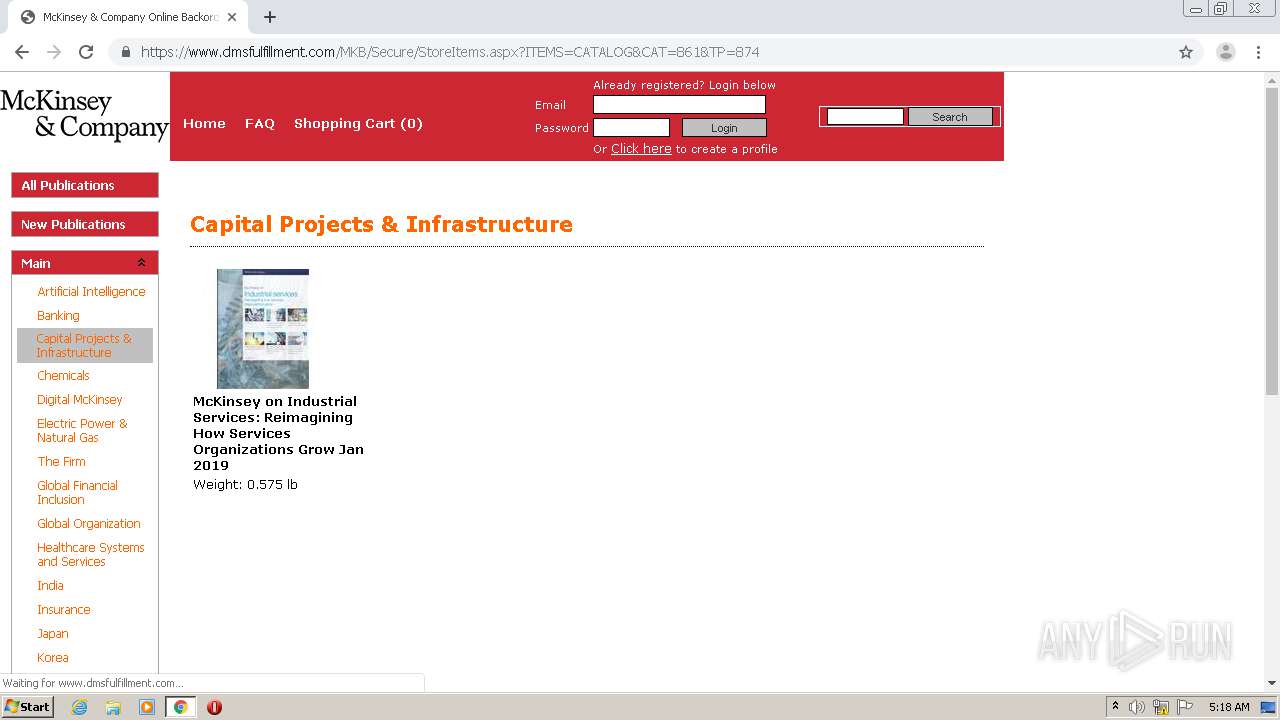The width and height of the screenshot is (1280, 720).
Task: Open All Publications section
Action: coord(85,185)
